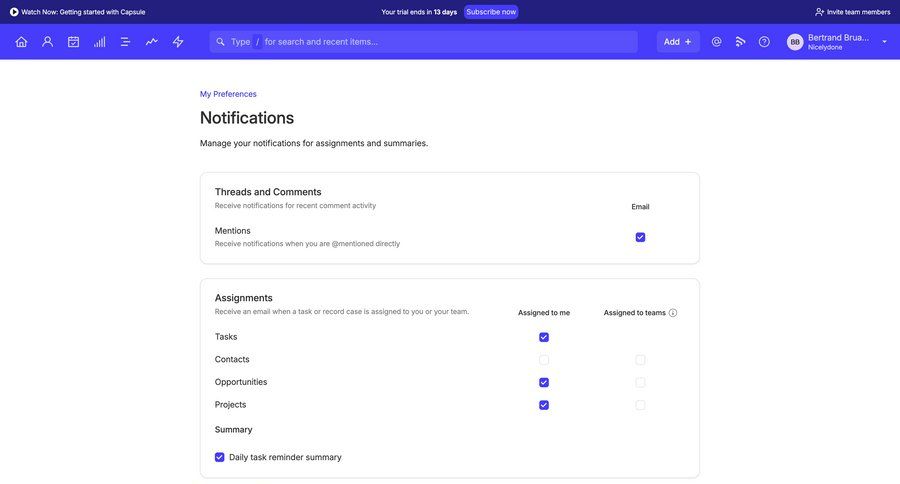
Task: Open the Workflow automation lightning icon
Action: click(178, 42)
